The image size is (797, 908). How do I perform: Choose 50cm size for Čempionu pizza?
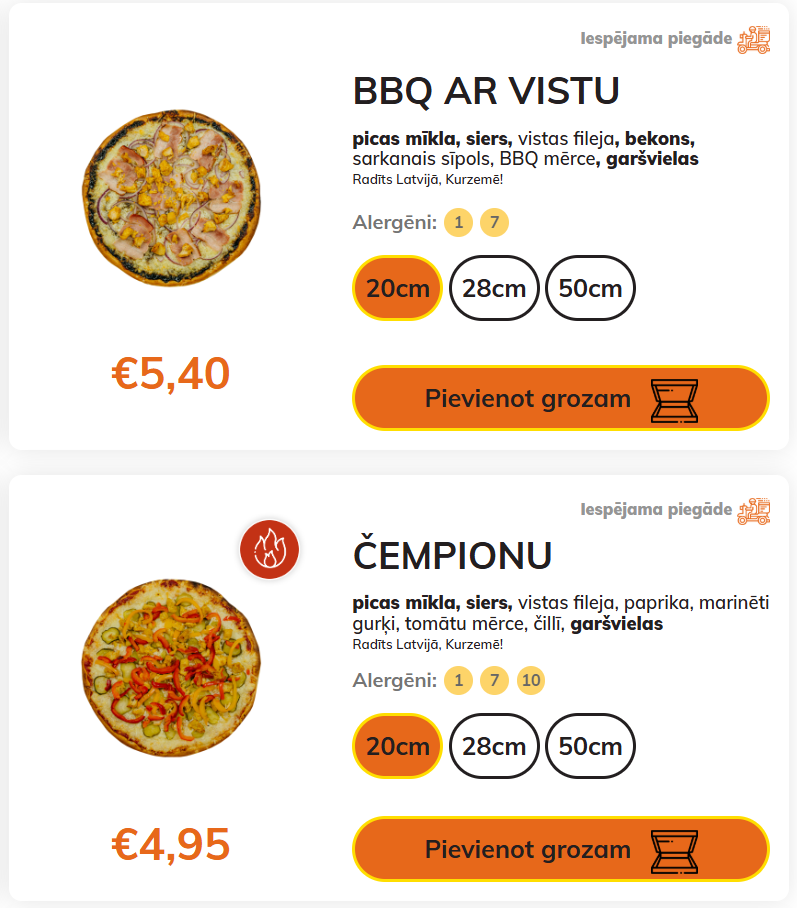pyautogui.click(x=590, y=746)
